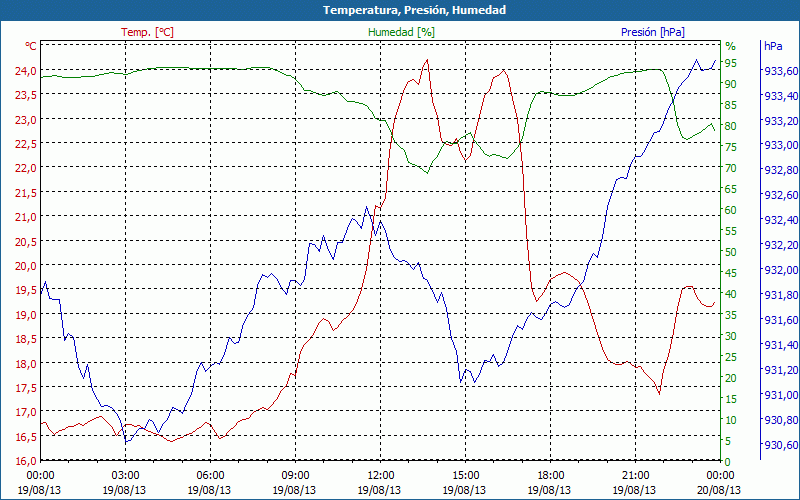Click the 25 humidity axis value
The height and width of the screenshot is (500, 800).
(731, 357)
